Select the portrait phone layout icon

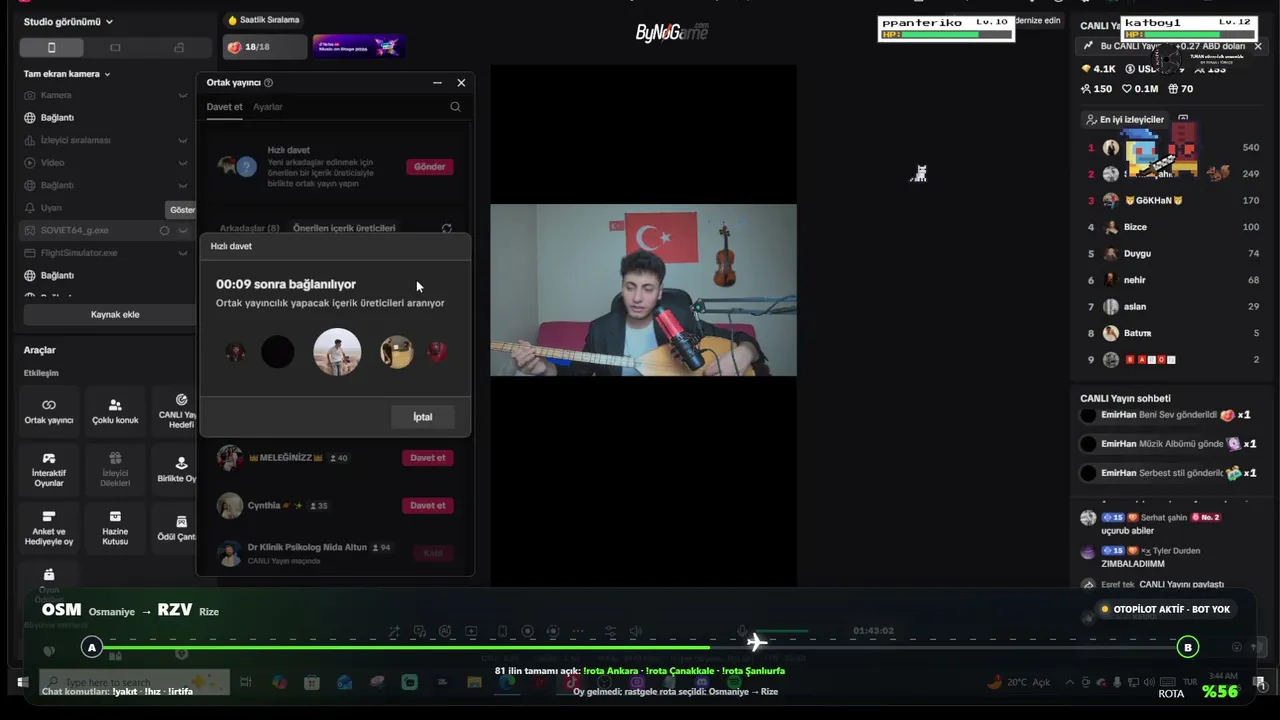(52, 48)
